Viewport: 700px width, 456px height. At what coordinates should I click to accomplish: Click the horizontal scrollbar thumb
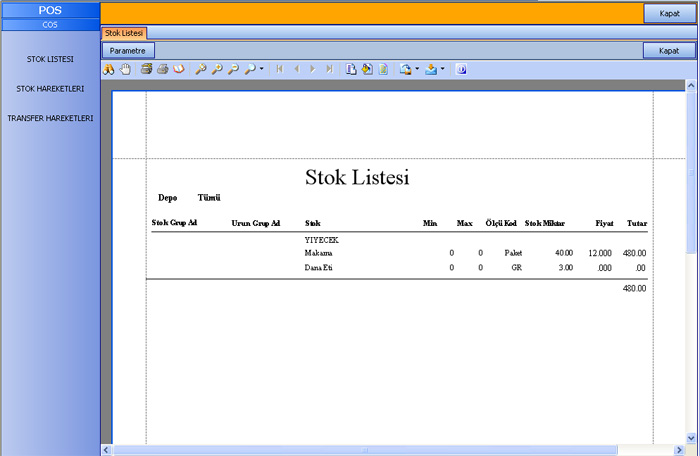[x=365, y=450]
